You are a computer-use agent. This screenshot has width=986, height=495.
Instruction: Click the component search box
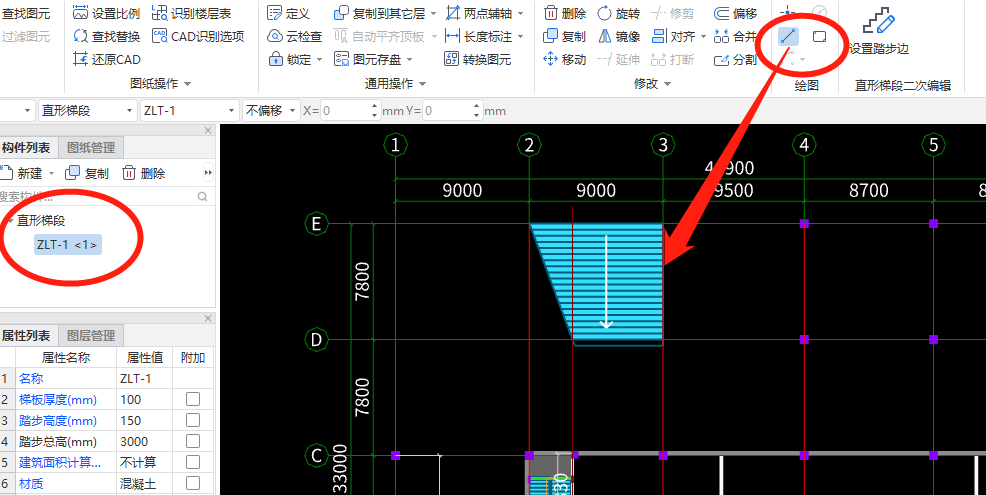pos(106,197)
